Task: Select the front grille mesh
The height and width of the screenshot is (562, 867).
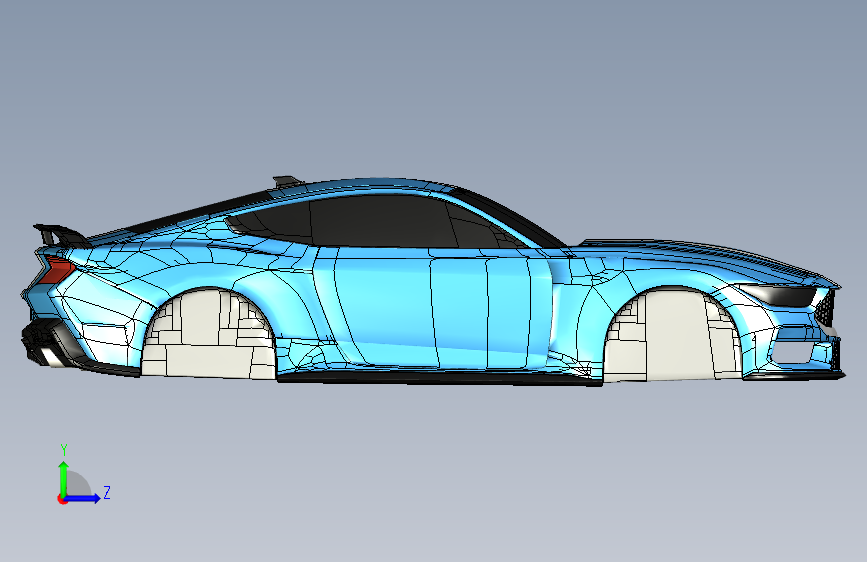Action: [826, 310]
